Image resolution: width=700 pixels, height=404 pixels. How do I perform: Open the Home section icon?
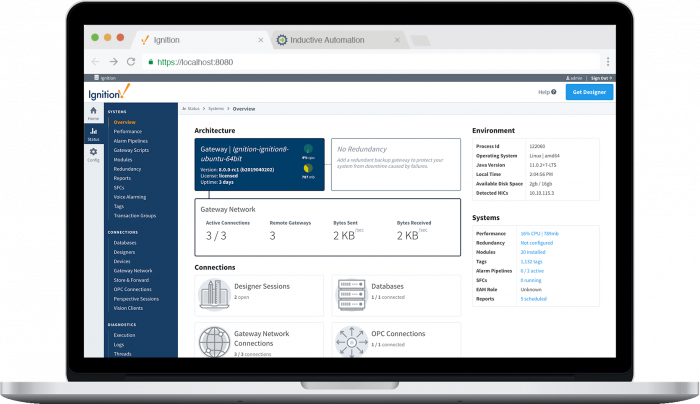point(93,113)
